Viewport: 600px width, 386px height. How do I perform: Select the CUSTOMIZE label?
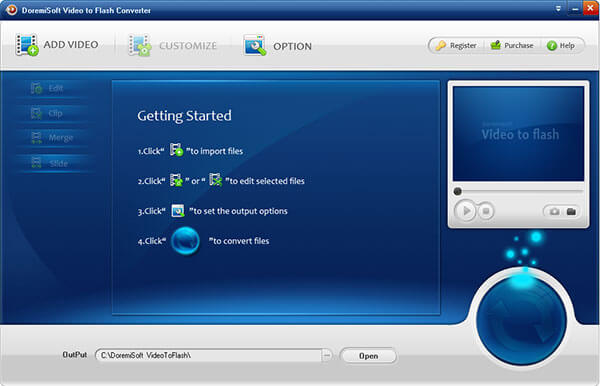[x=188, y=46]
